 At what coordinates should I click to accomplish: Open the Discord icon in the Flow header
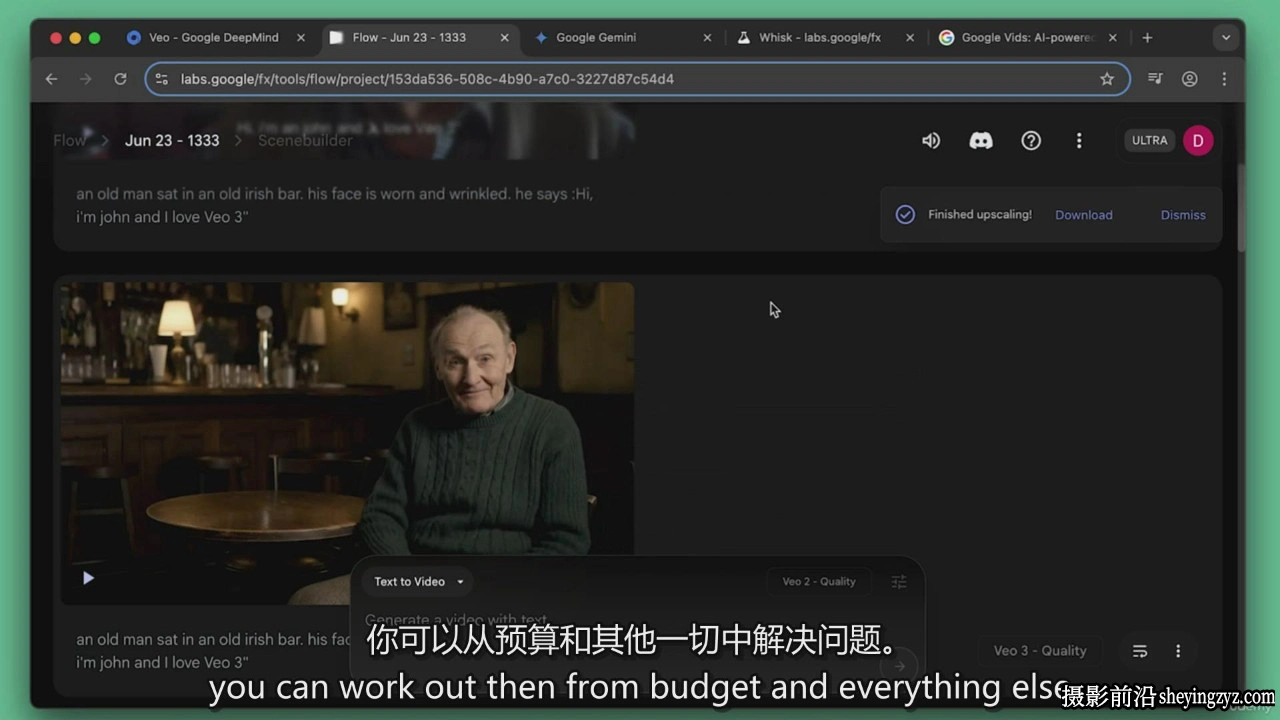tap(981, 141)
